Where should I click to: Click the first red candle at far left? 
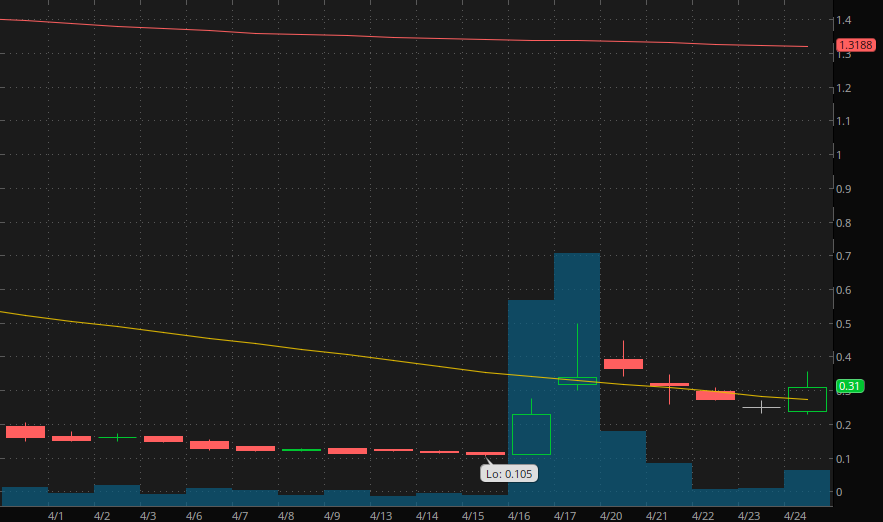coord(25,432)
